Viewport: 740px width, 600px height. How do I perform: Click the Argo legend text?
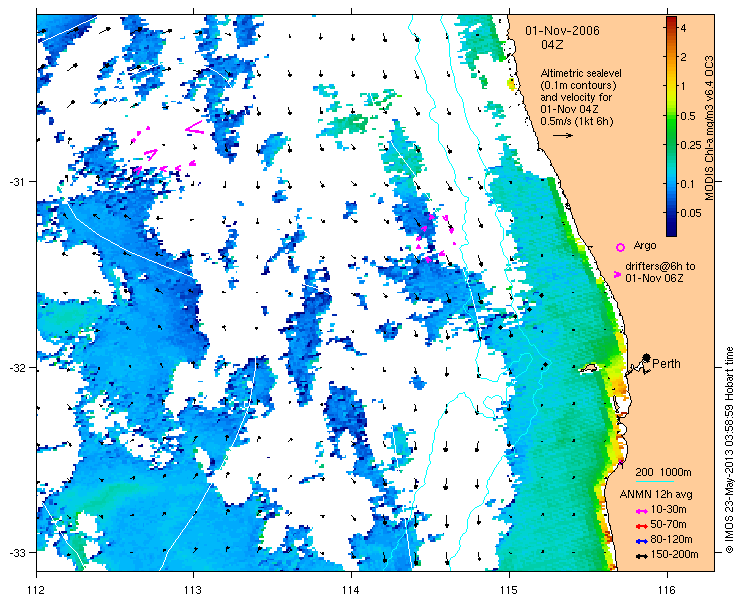pyautogui.click(x=645, y=245)
